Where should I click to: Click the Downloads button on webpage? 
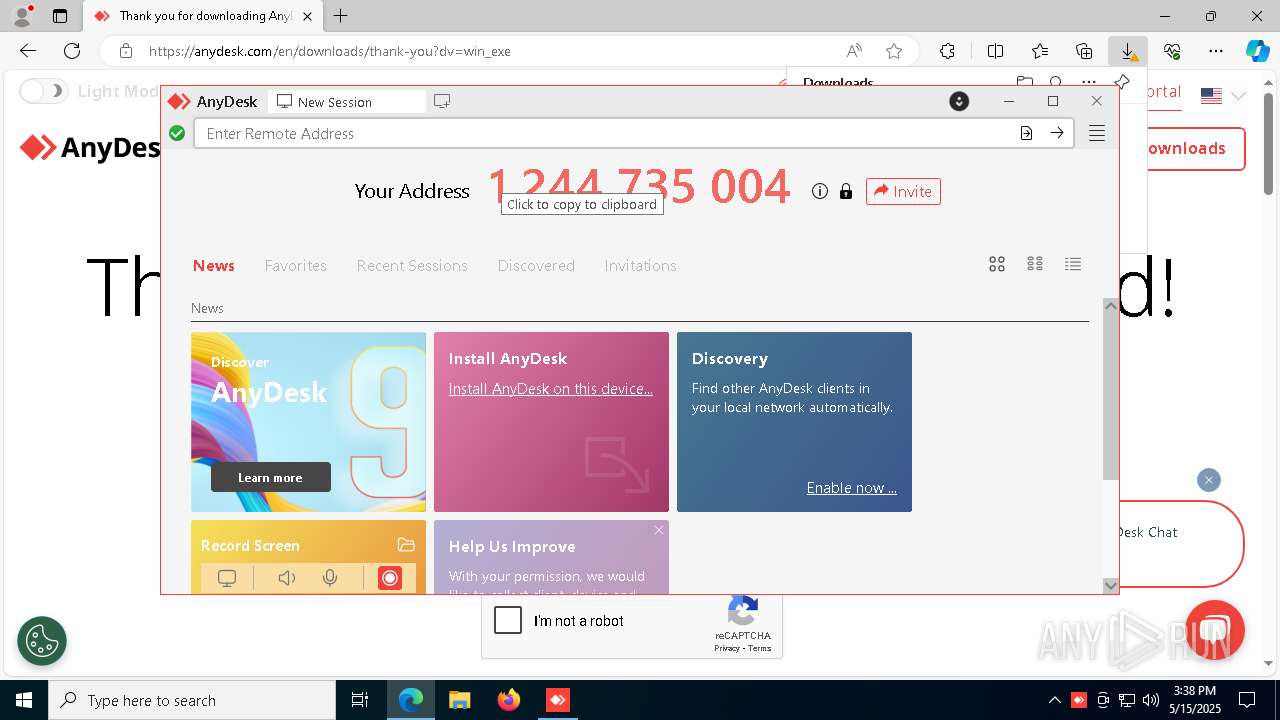[x=1183, y=148]
